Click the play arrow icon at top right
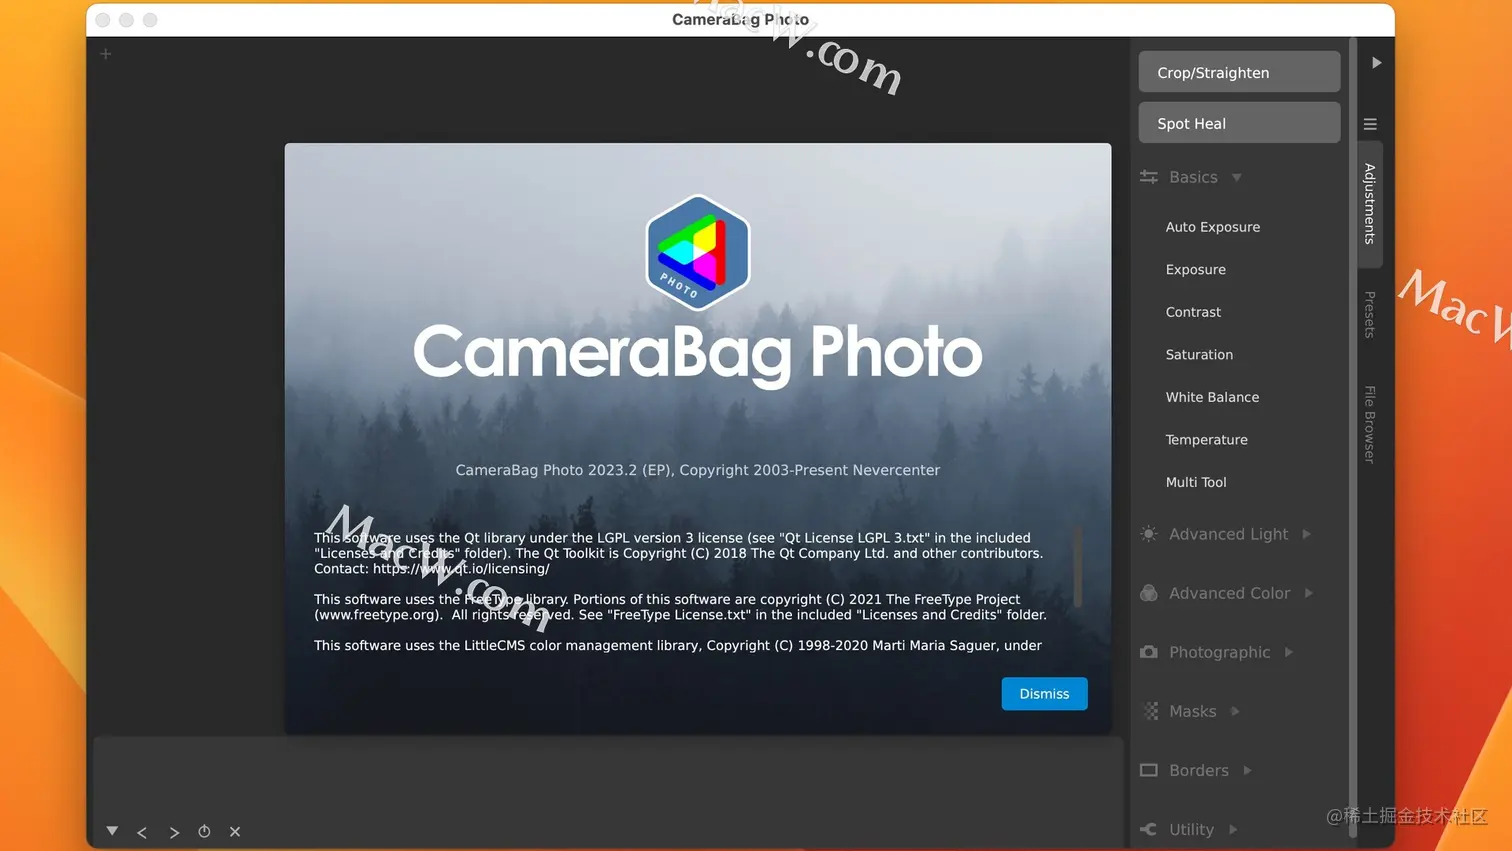 click(x=1377, y=62)
